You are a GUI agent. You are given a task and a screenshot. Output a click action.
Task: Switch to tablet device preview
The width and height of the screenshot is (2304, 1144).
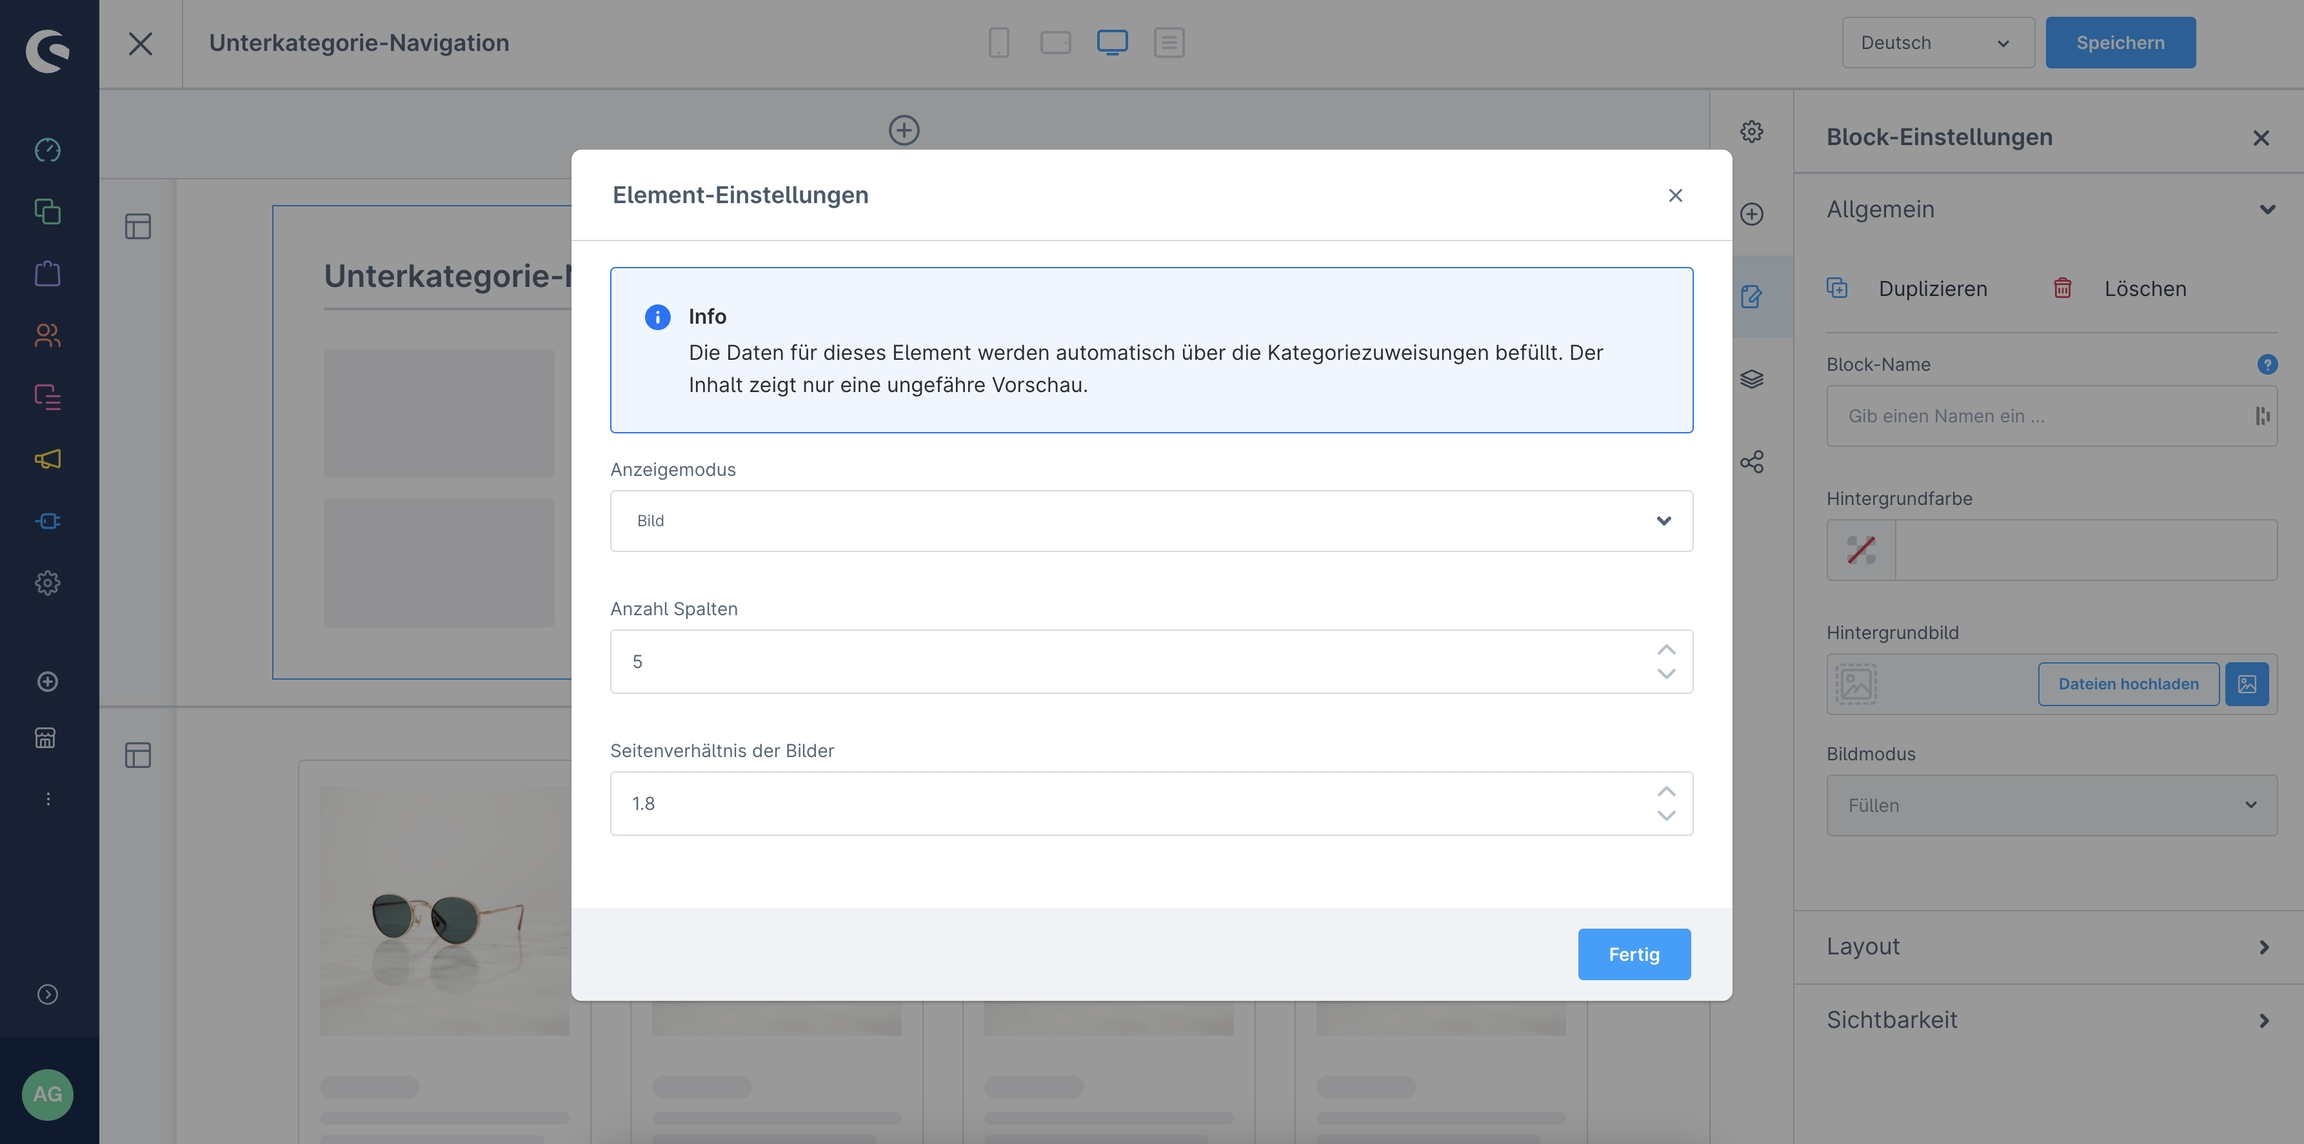tap(1055, 42)
